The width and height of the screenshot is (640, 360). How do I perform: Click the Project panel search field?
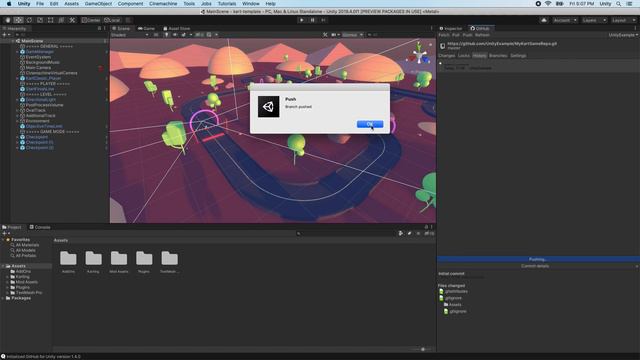[x=345, y=233]
